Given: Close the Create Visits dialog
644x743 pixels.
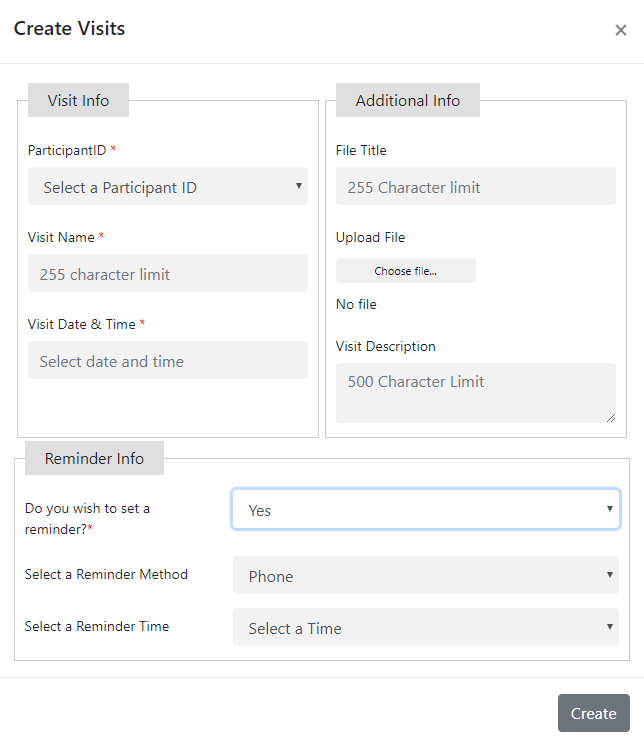Looking at the screenshot, I should tap(620, 30).
